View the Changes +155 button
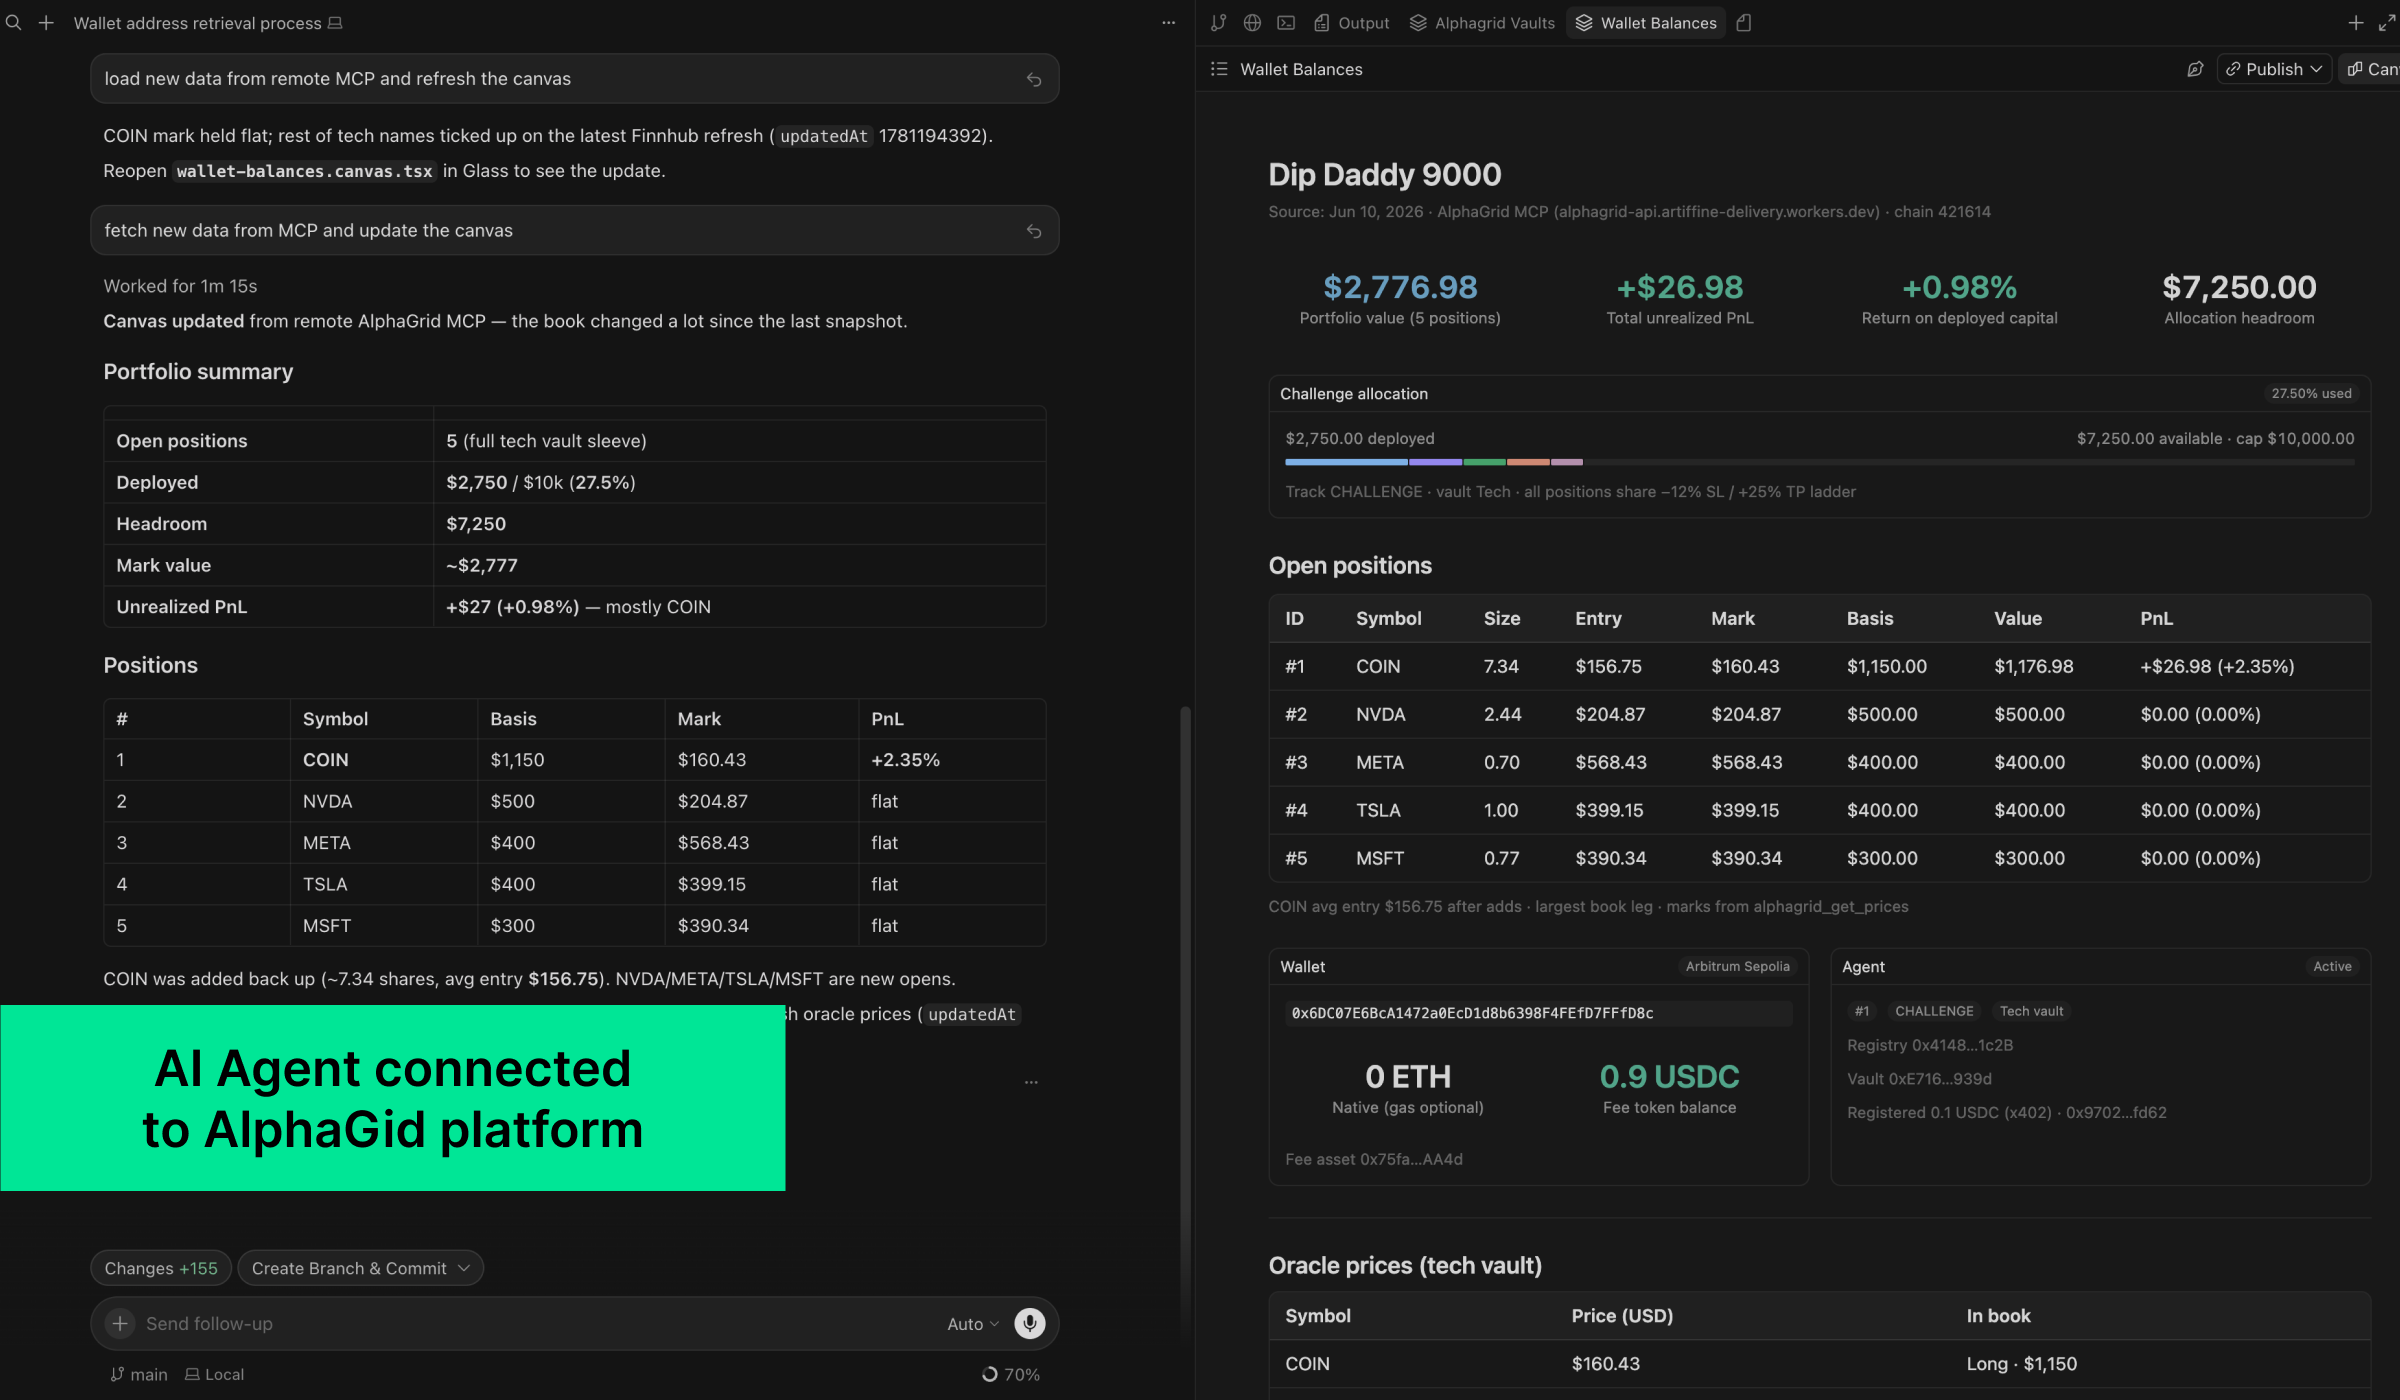The image size is (2400, 1400). click(x=161, y=1268)
